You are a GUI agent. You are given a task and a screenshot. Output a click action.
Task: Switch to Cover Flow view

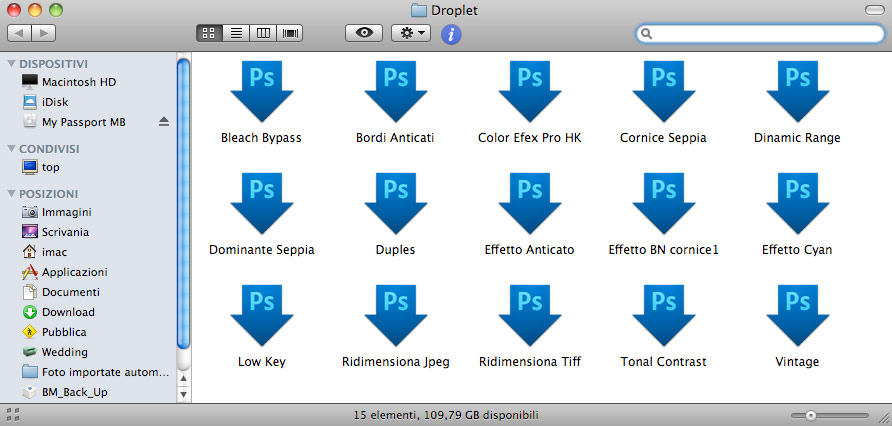pyautogui.click(x=291, y=33)
